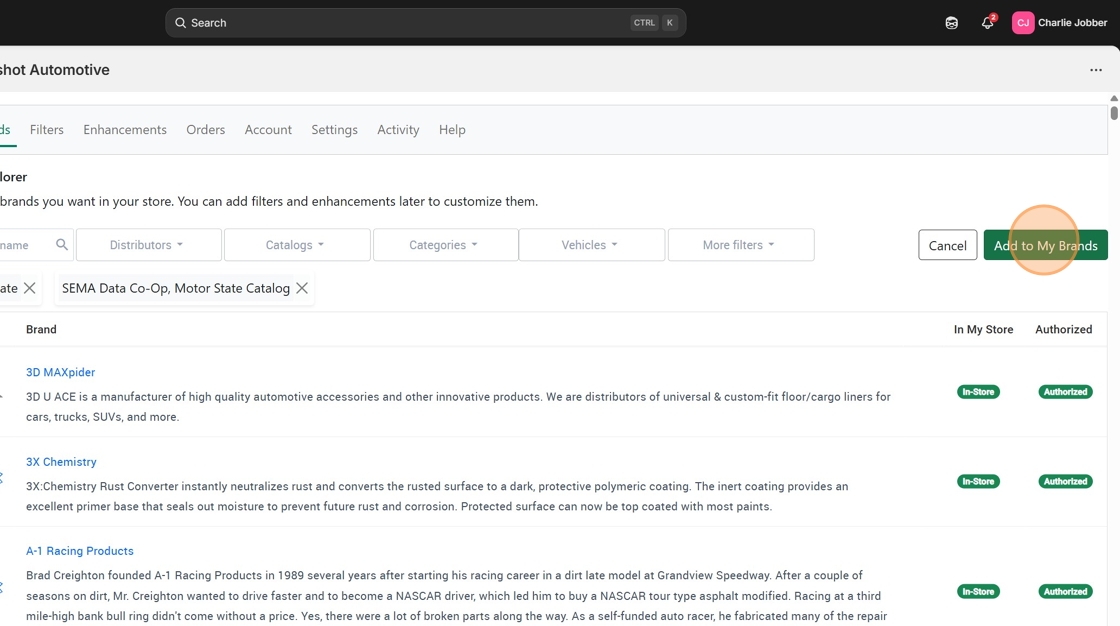Click In-Store badge for A-1 Racing Products
Viewport: 1120px width, 626px height.
(x=979, y=592)
